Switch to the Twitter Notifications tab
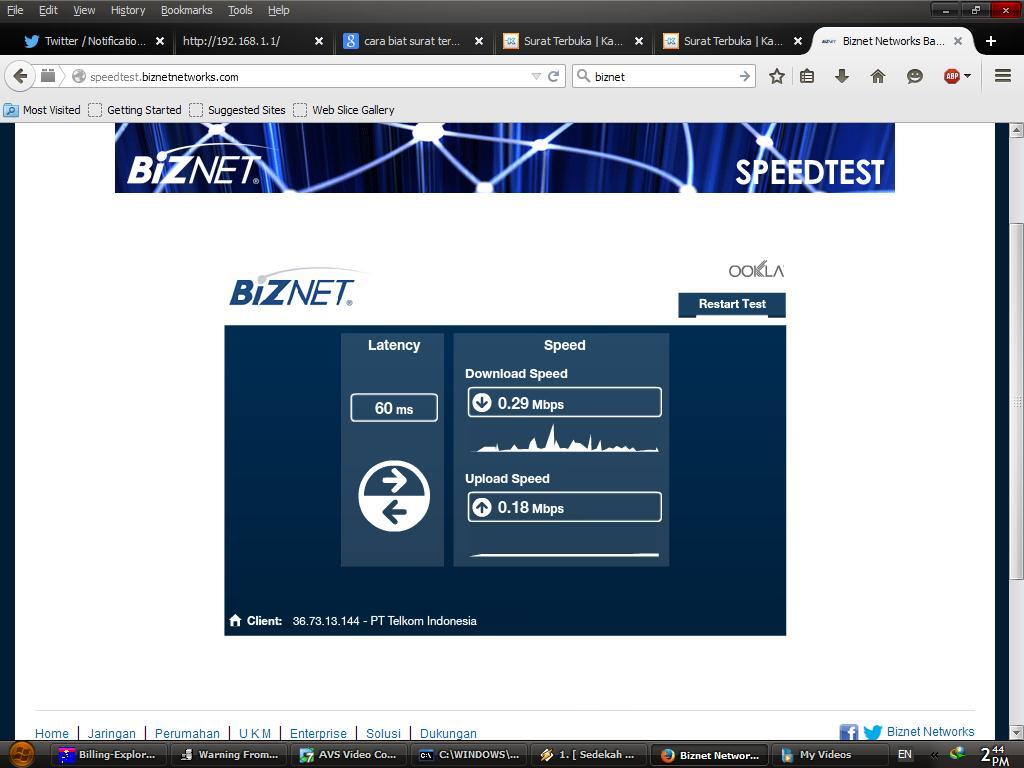Image resolution: width=1024 pixels, height=768 pixels. tap(95, 41)
